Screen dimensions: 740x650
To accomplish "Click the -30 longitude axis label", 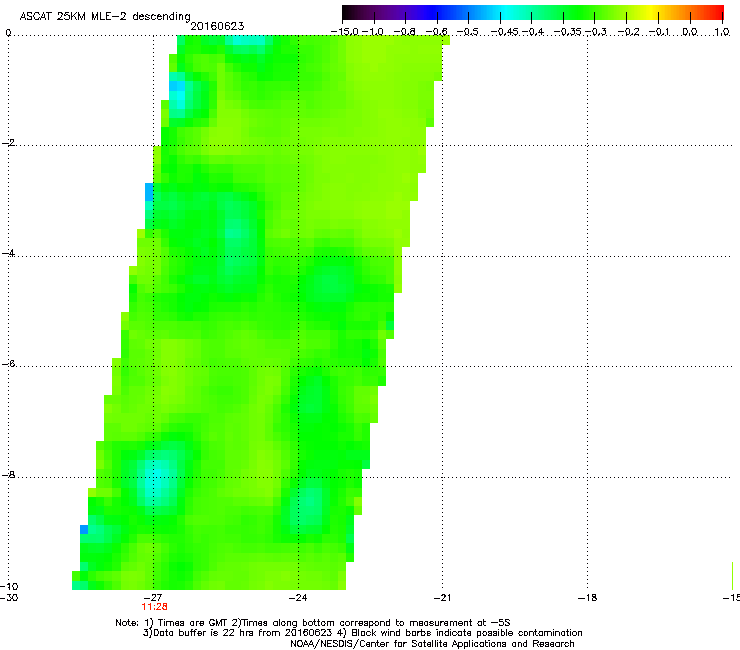I will coord(9,598).
